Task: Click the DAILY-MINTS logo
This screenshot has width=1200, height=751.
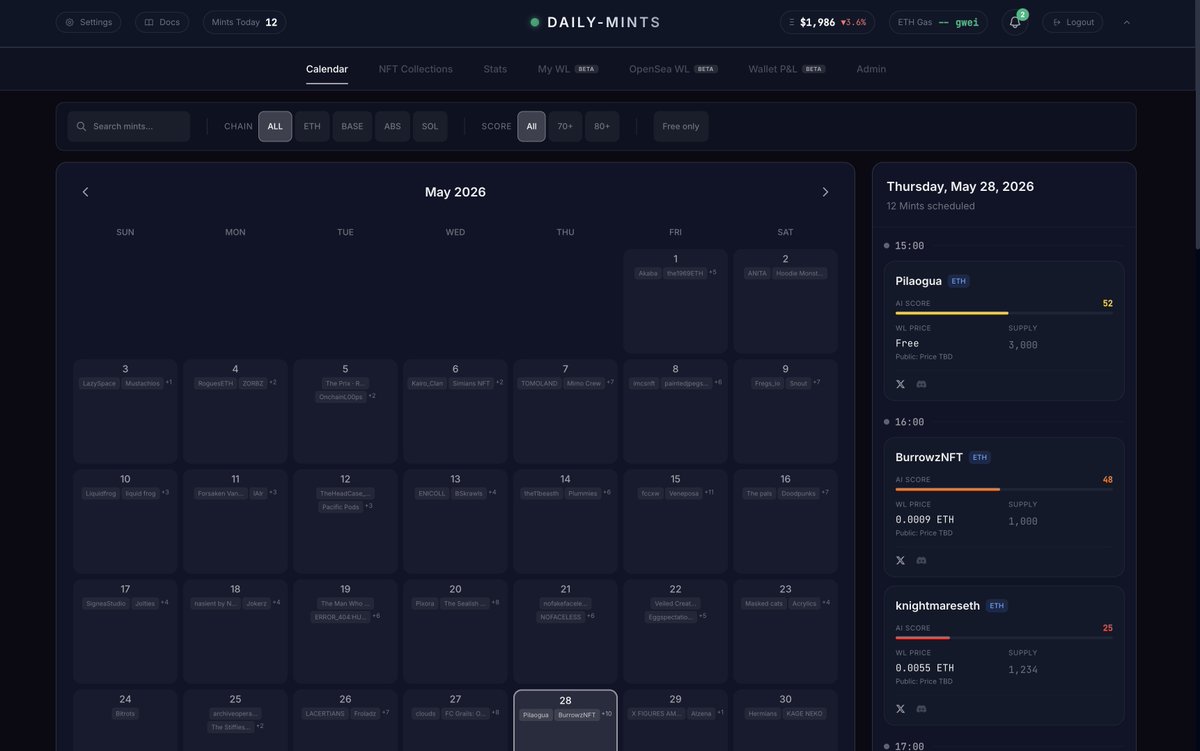Action: pos(596,22)
